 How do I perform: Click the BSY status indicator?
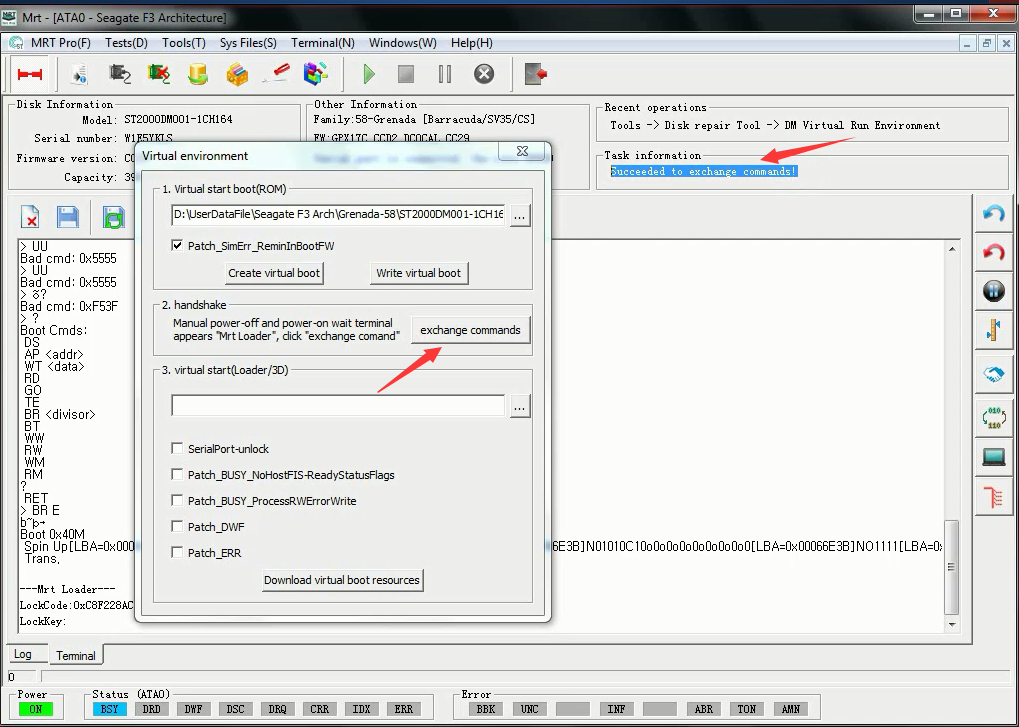110,709
